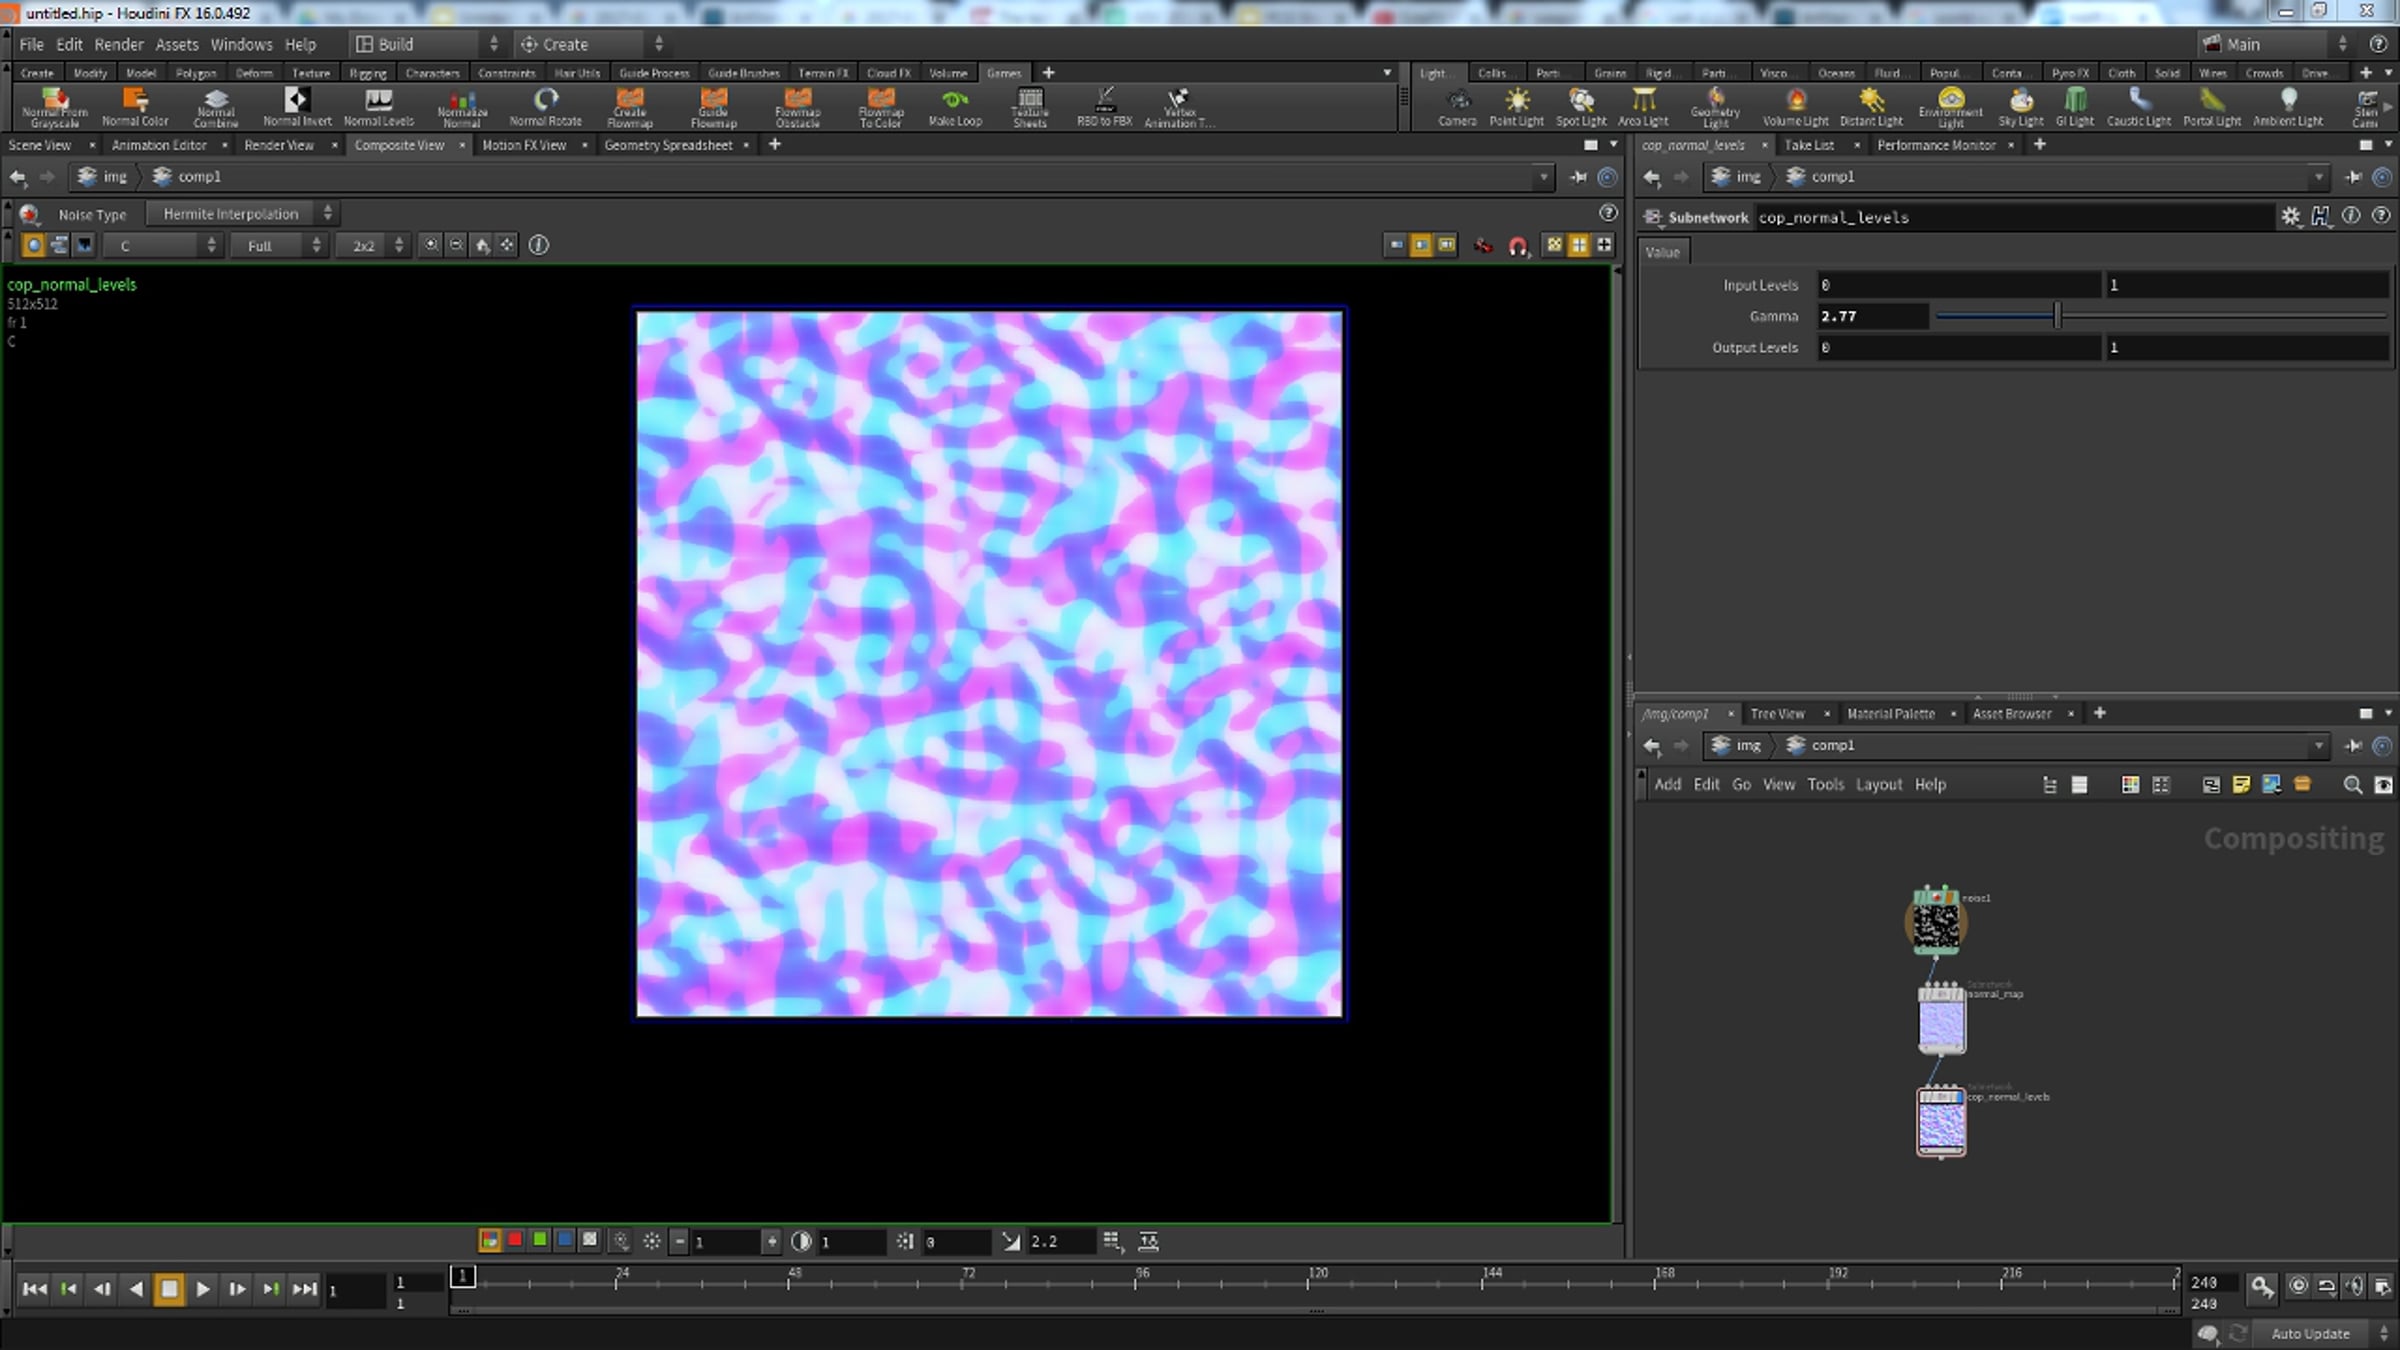The height and width of the screenshot is (1350, 2400).
Task: Expand the Build desktop dropdown
Action: point(426,44)
